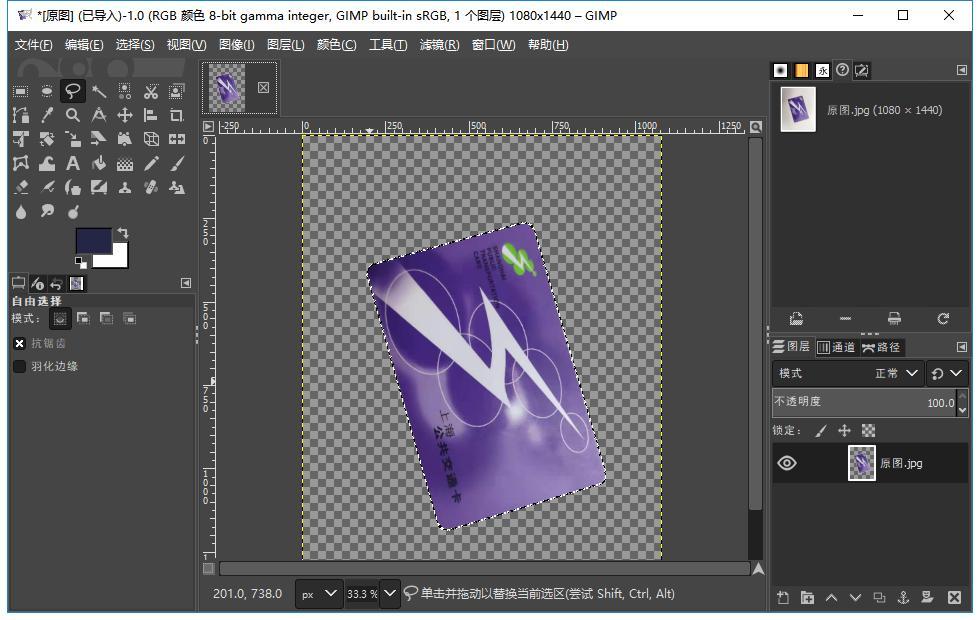Expand the 33.3% zoom level dropdown
This screenshot has height=620, width=980.
390,593
